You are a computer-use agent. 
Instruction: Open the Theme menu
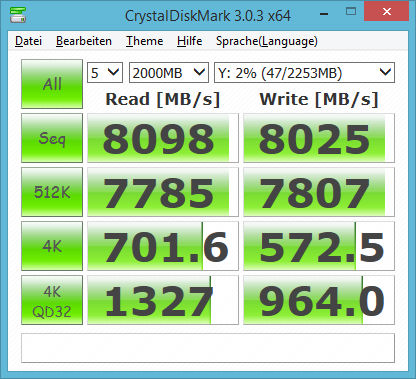[144, 41]
